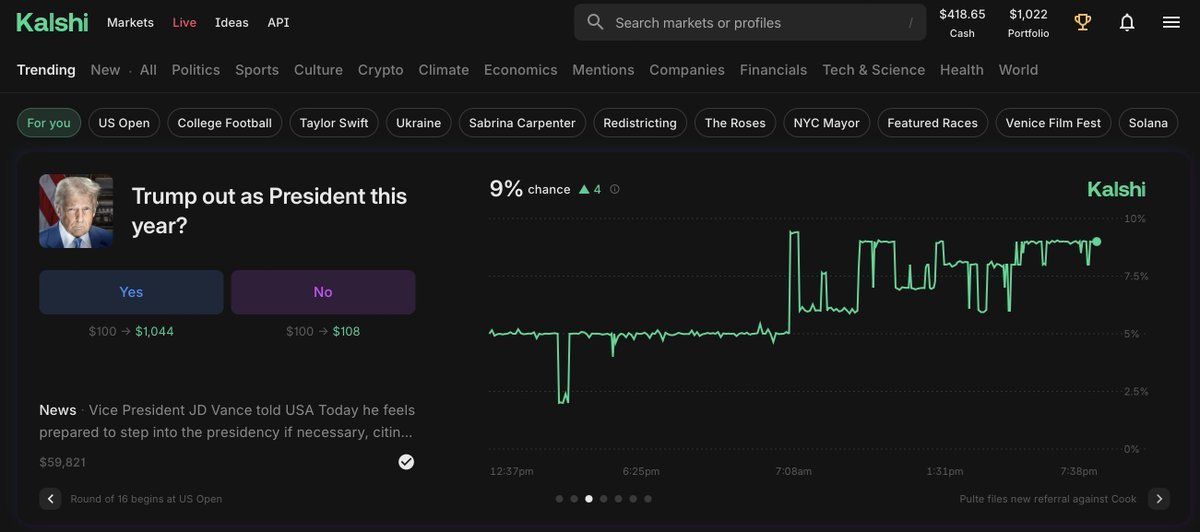Go to next ticker headline arrow
The height and width of the screenshot is (532, 1200).
pos(1159,499)
